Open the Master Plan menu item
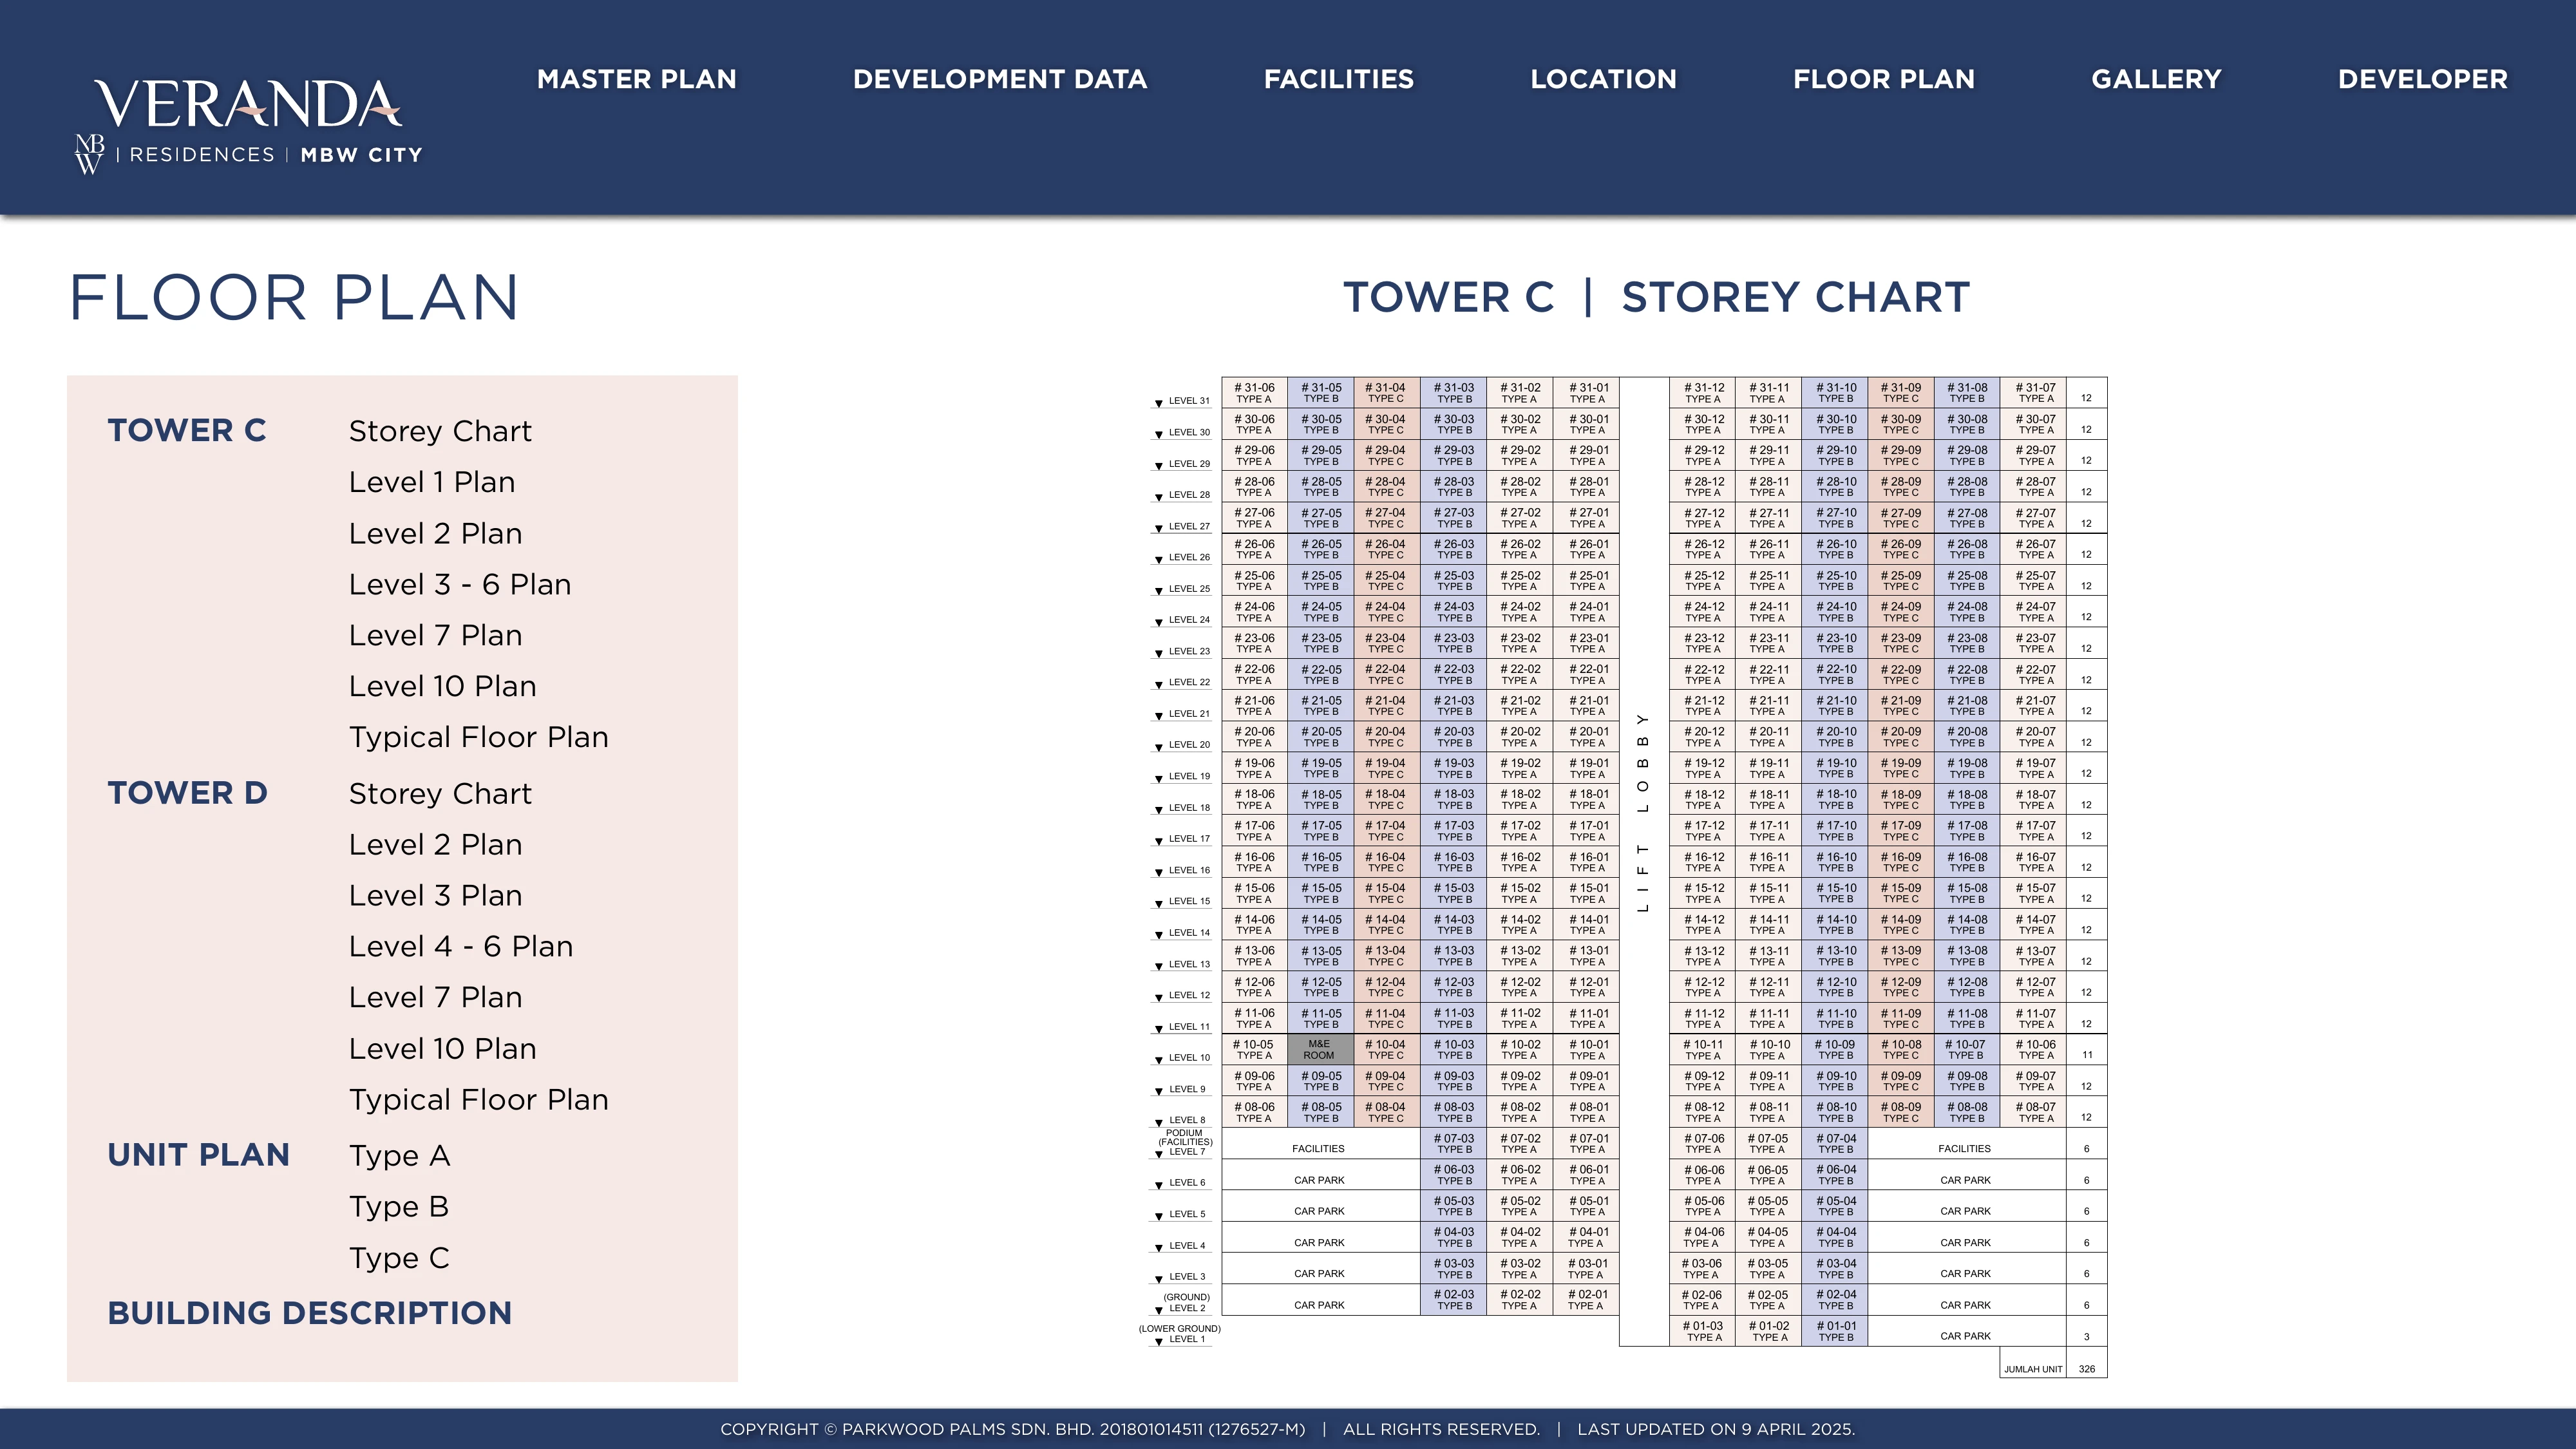Screen dimensions: 2576x1449 tap(636, 79)
